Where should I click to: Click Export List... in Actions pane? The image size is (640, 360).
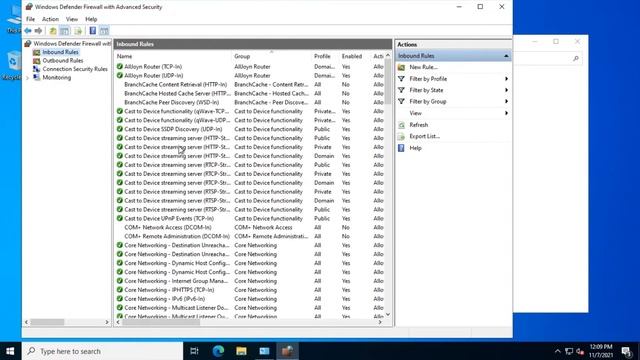click(x=424, y=136)
